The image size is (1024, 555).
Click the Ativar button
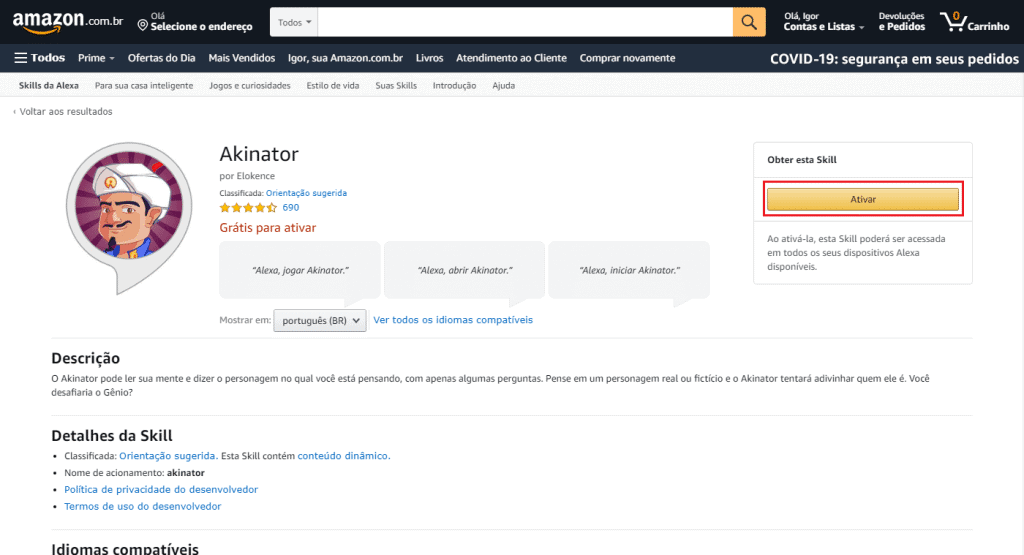point(863,199)
